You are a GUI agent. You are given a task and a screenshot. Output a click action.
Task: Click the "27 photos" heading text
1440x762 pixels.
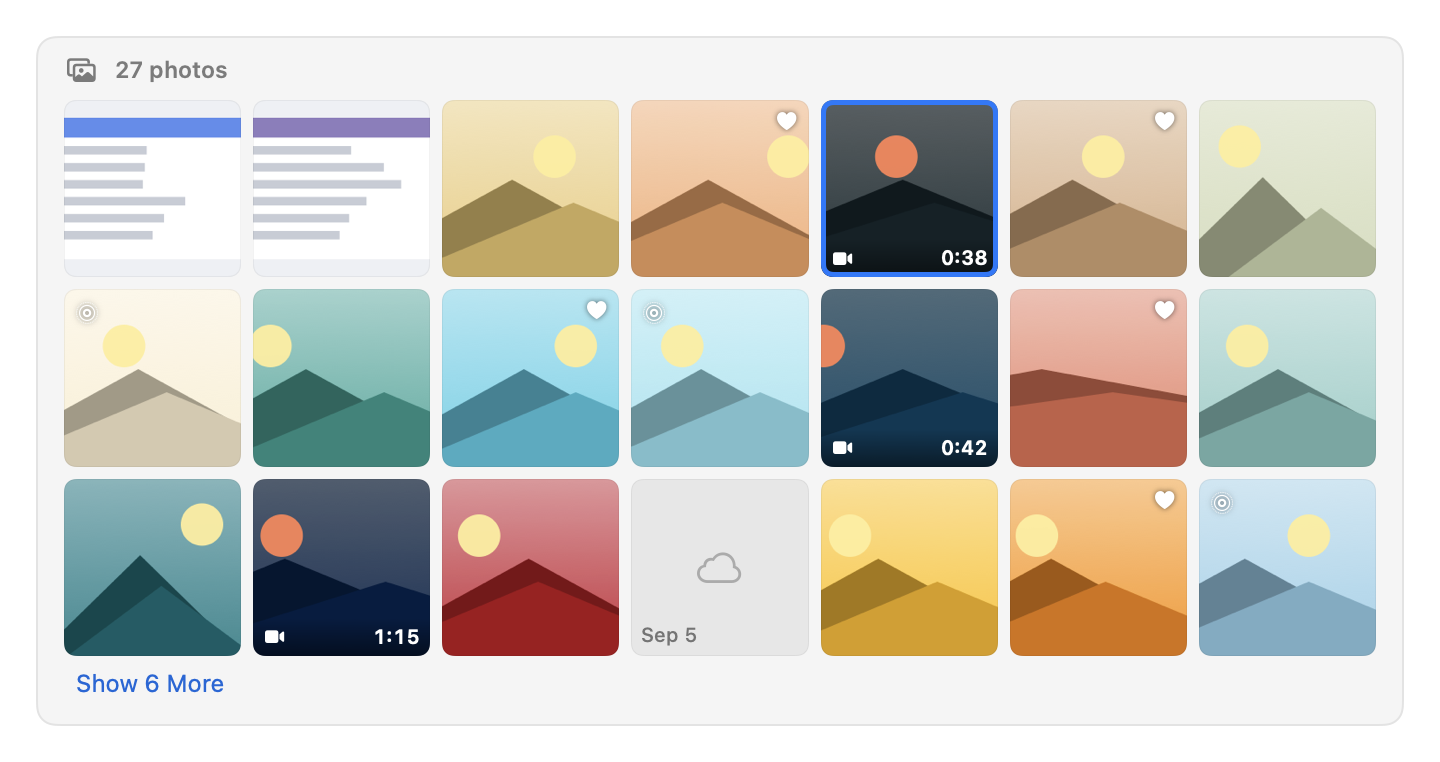click(171, 70)
